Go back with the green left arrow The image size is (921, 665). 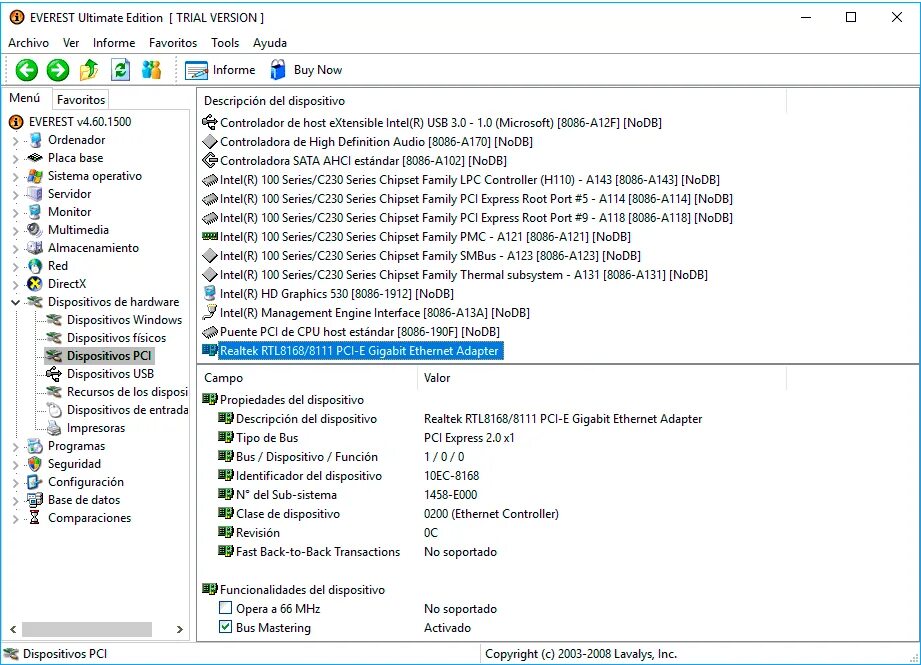[x=26, y=70]
